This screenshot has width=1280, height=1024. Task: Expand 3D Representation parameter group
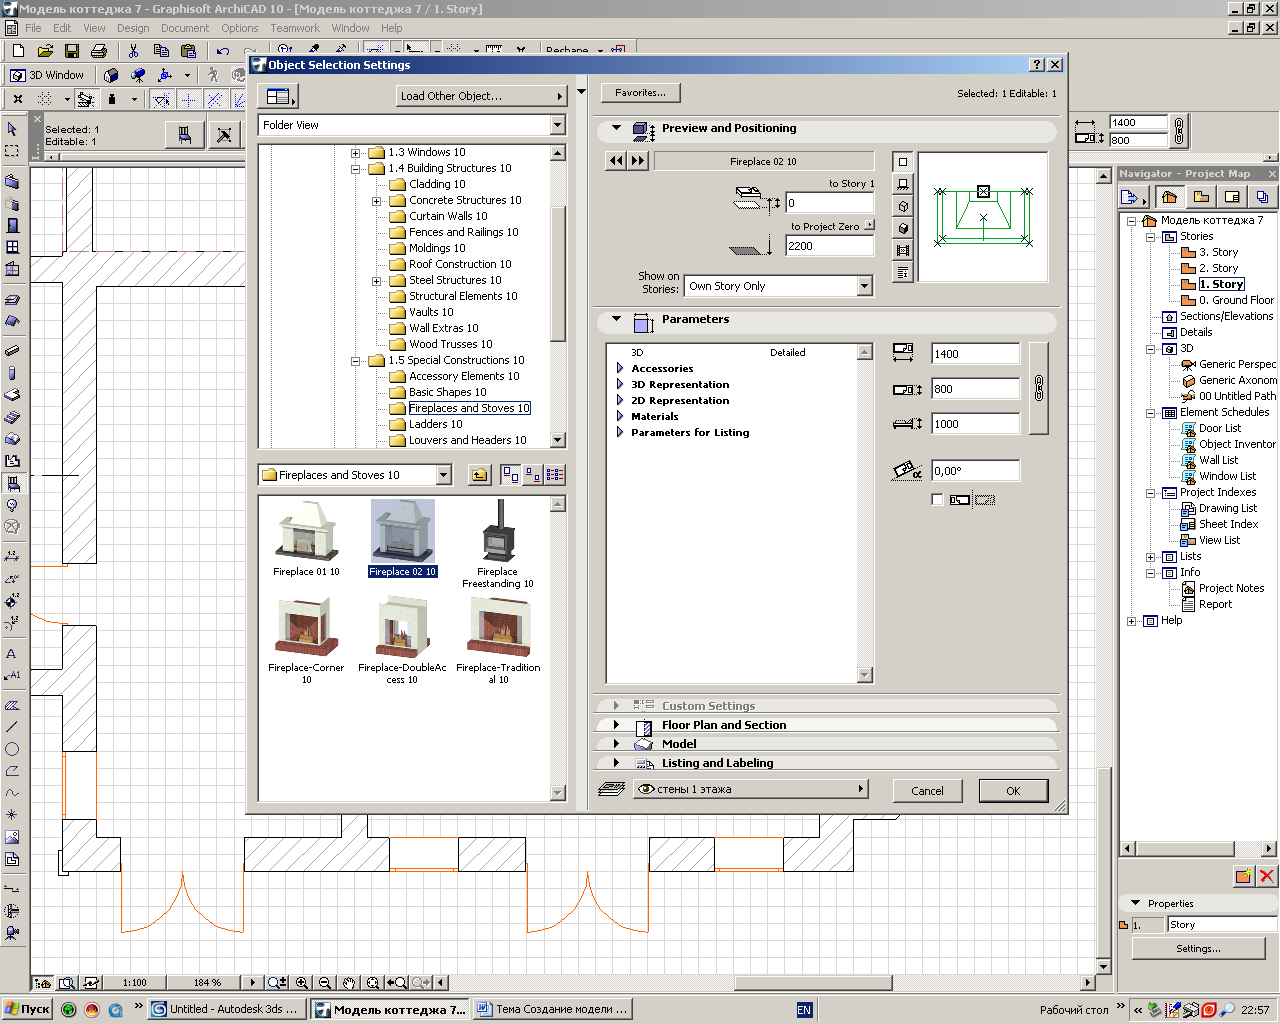coord(620,385)
